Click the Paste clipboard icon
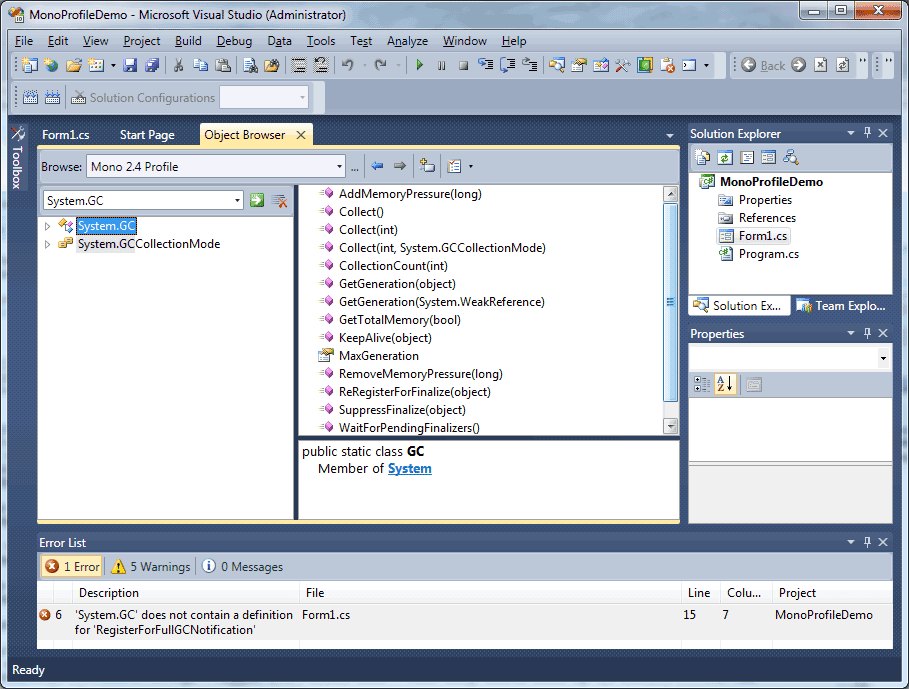The width and height of the screenshot is (909, 689). tap(223, 65)
